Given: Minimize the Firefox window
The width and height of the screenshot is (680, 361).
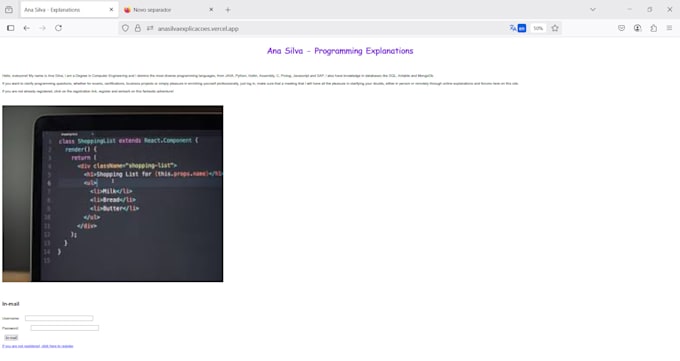Looking at the screenshot, I should coord(630,10).
